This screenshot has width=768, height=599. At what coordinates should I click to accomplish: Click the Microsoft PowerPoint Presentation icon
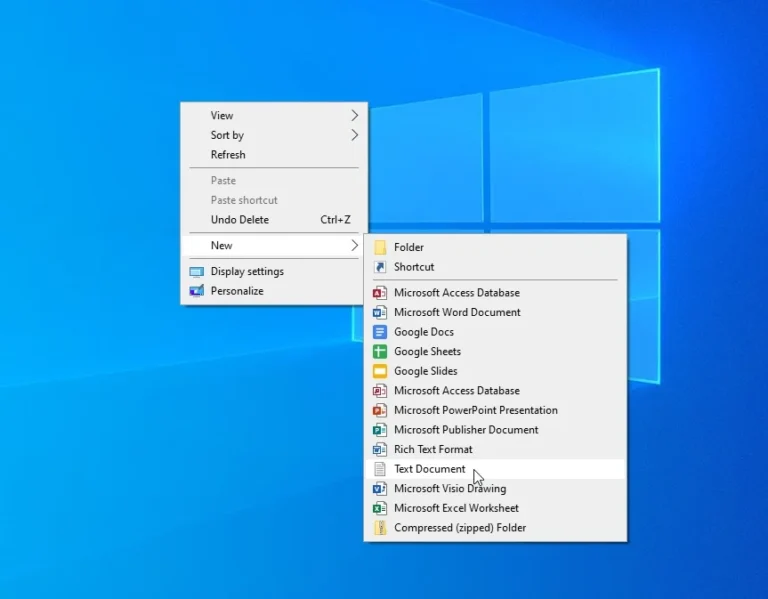[380, 410]
